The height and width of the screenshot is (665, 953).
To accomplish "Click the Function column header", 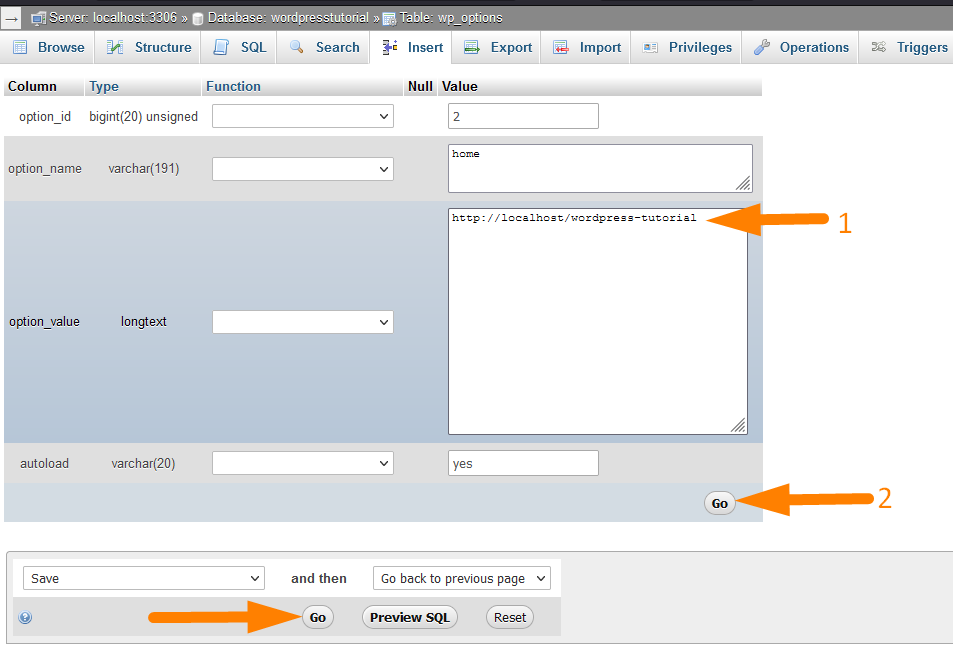I will tap(233, 86).
